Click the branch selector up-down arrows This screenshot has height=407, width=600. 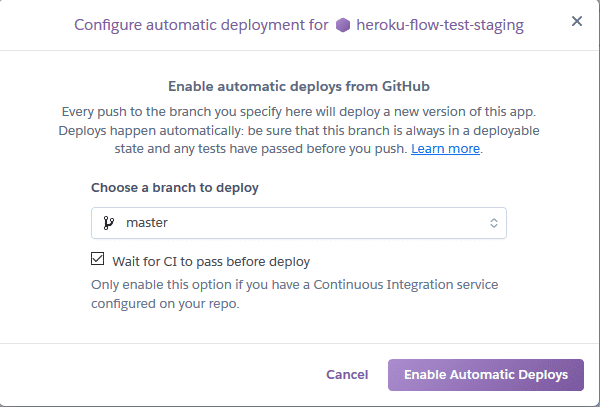[494, 223]
